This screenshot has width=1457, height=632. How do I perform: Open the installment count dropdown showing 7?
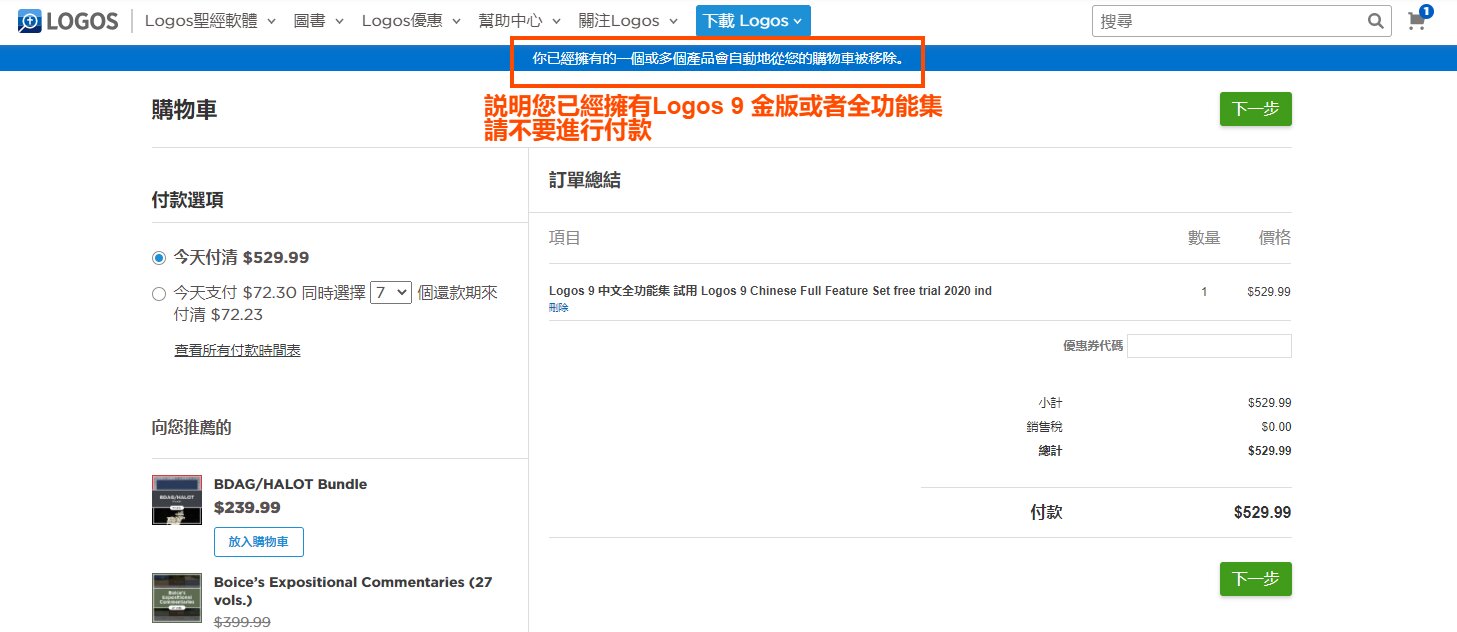tap(391, 293)
